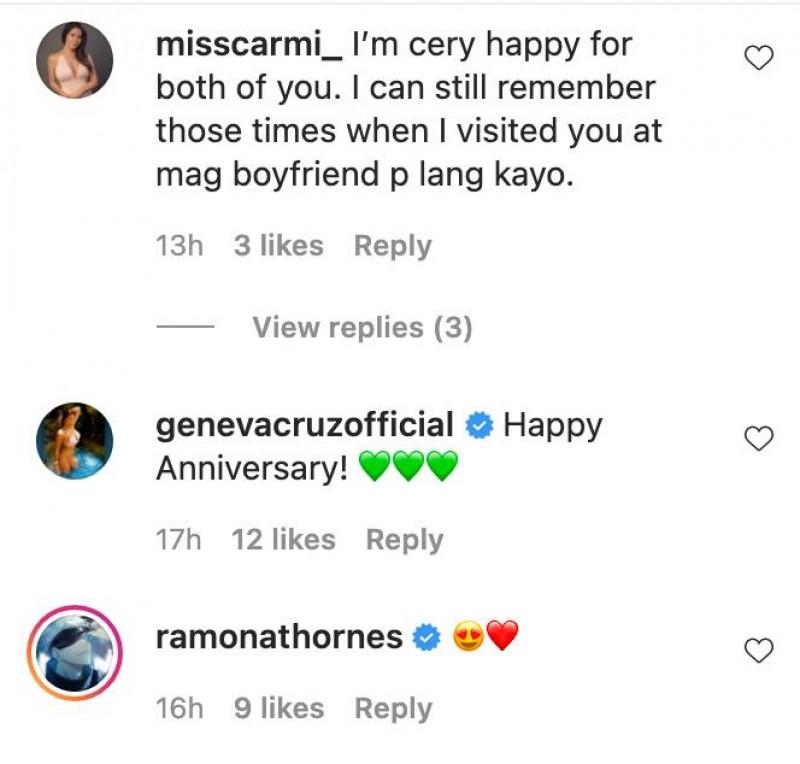Reply to genevacruzofficial's comment

(404, 540)
